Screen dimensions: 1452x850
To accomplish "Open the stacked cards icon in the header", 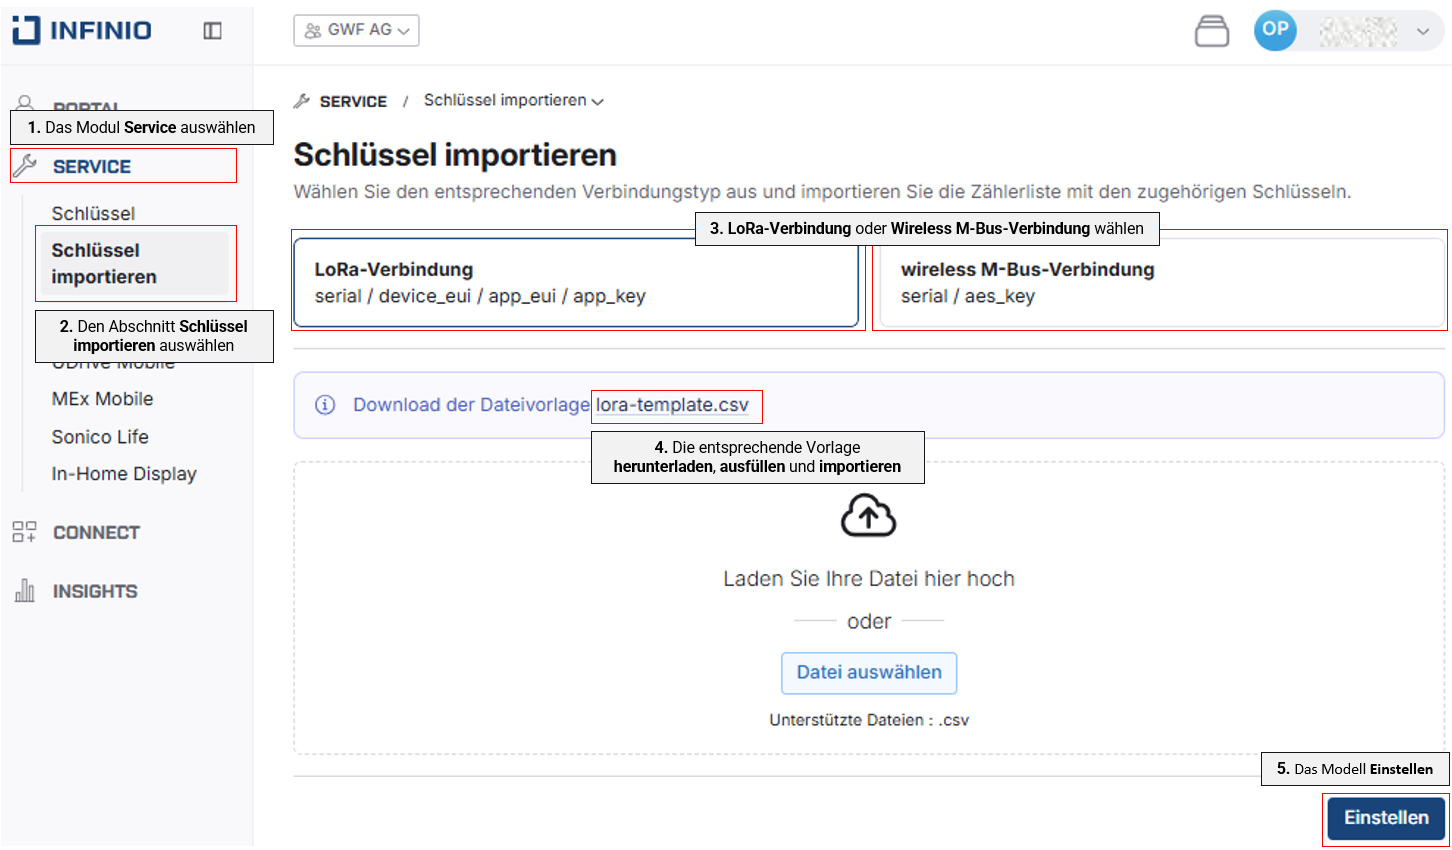I will click(x=1211, y=31).
